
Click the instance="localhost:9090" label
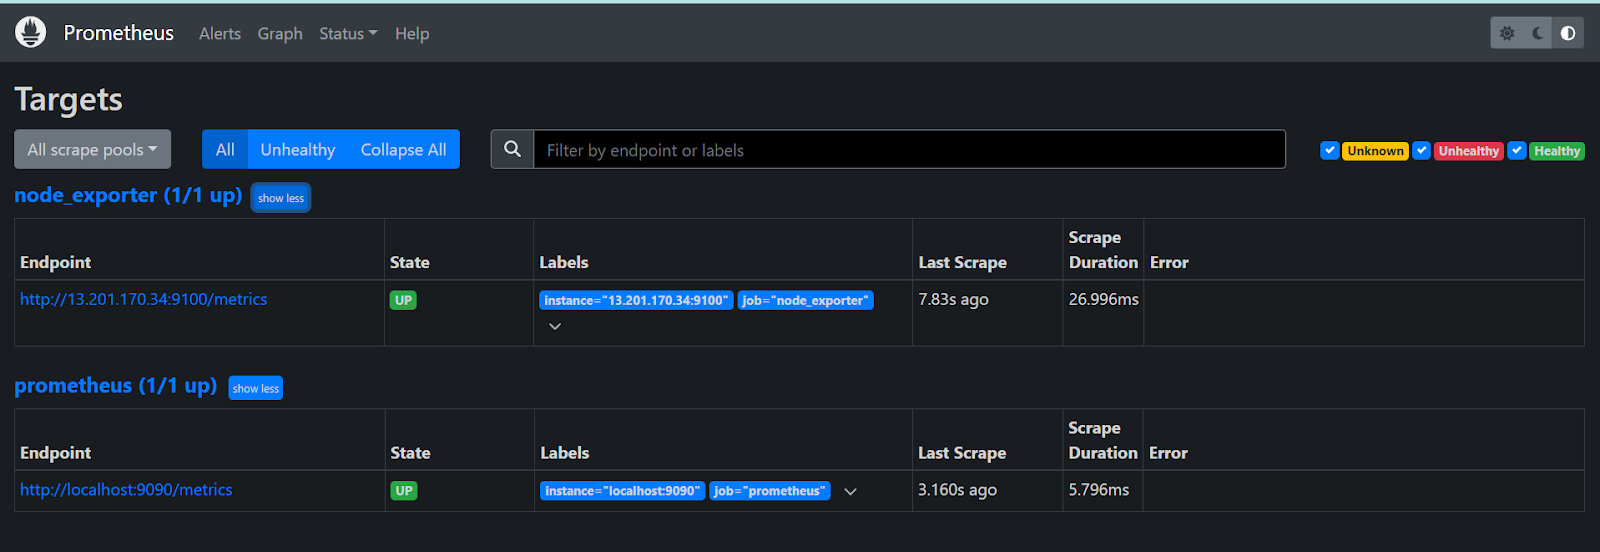click(622, 491)
